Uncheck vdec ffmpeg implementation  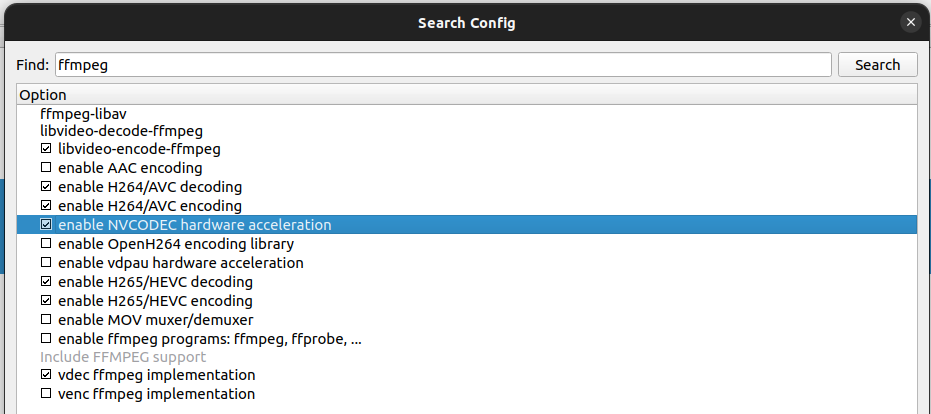[x=46, y=375]
